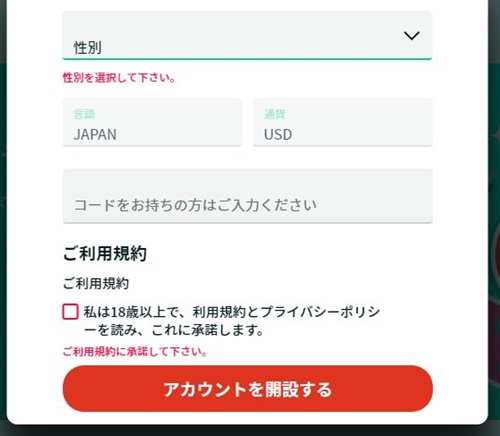Click the 性別 label in dropdown
Screen dimensions: 500x436
tap(88, 48)
